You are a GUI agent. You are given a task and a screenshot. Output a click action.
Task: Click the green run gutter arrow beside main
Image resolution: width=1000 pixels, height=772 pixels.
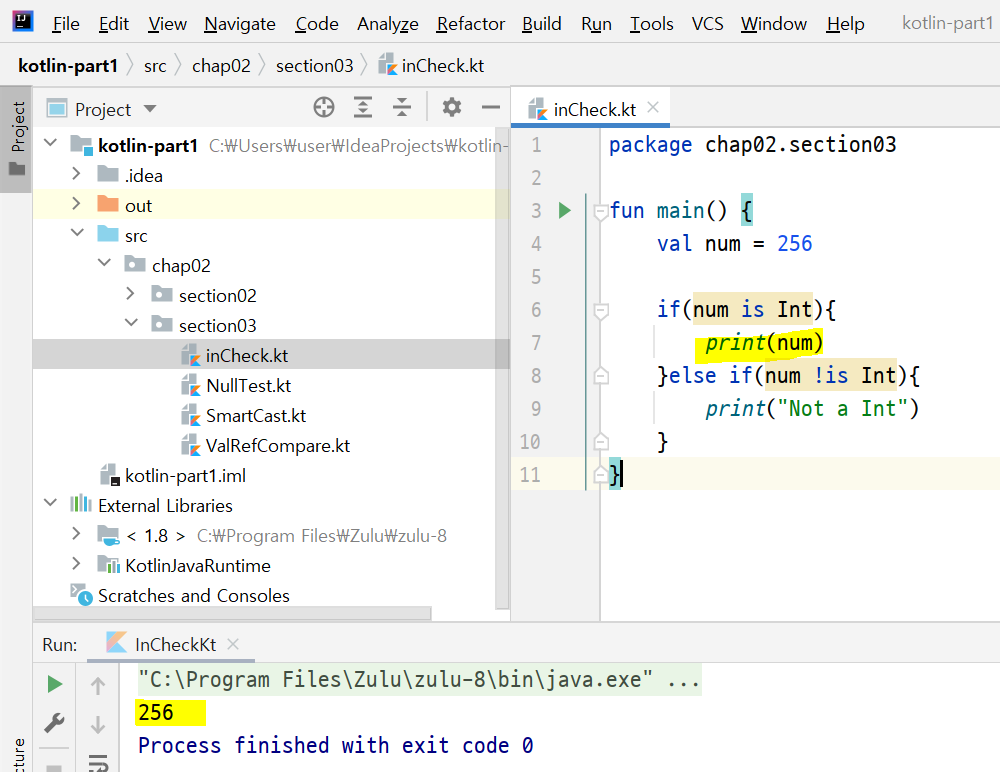[564, 210]
